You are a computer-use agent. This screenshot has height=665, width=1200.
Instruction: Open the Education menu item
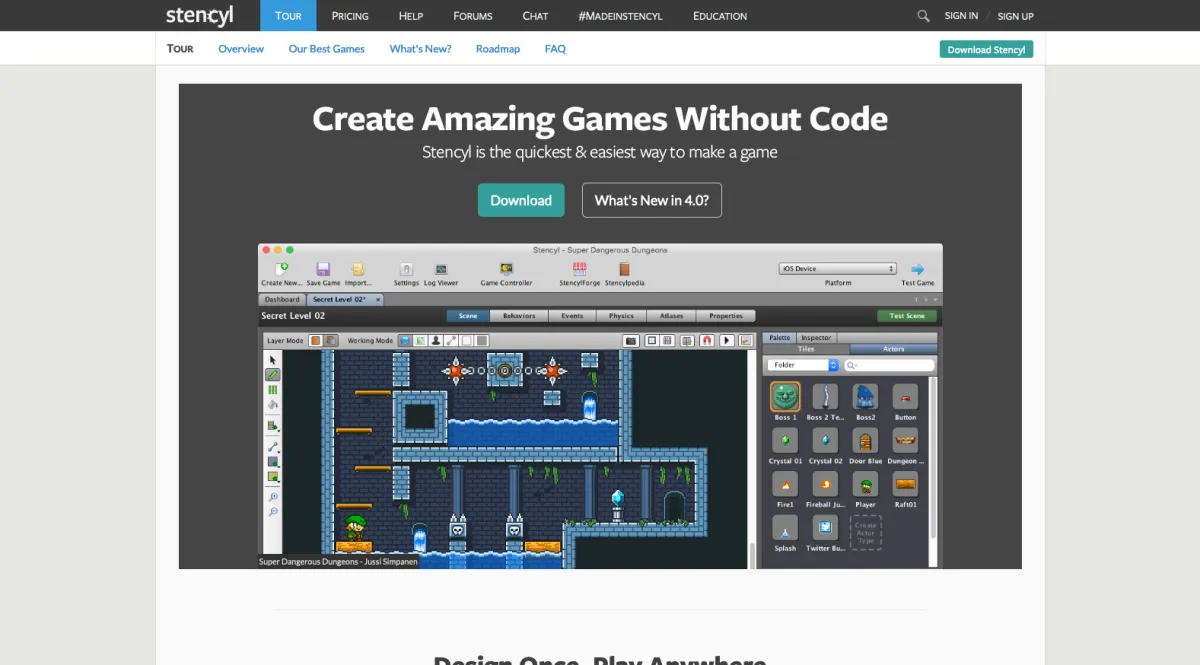pos(720,16)
